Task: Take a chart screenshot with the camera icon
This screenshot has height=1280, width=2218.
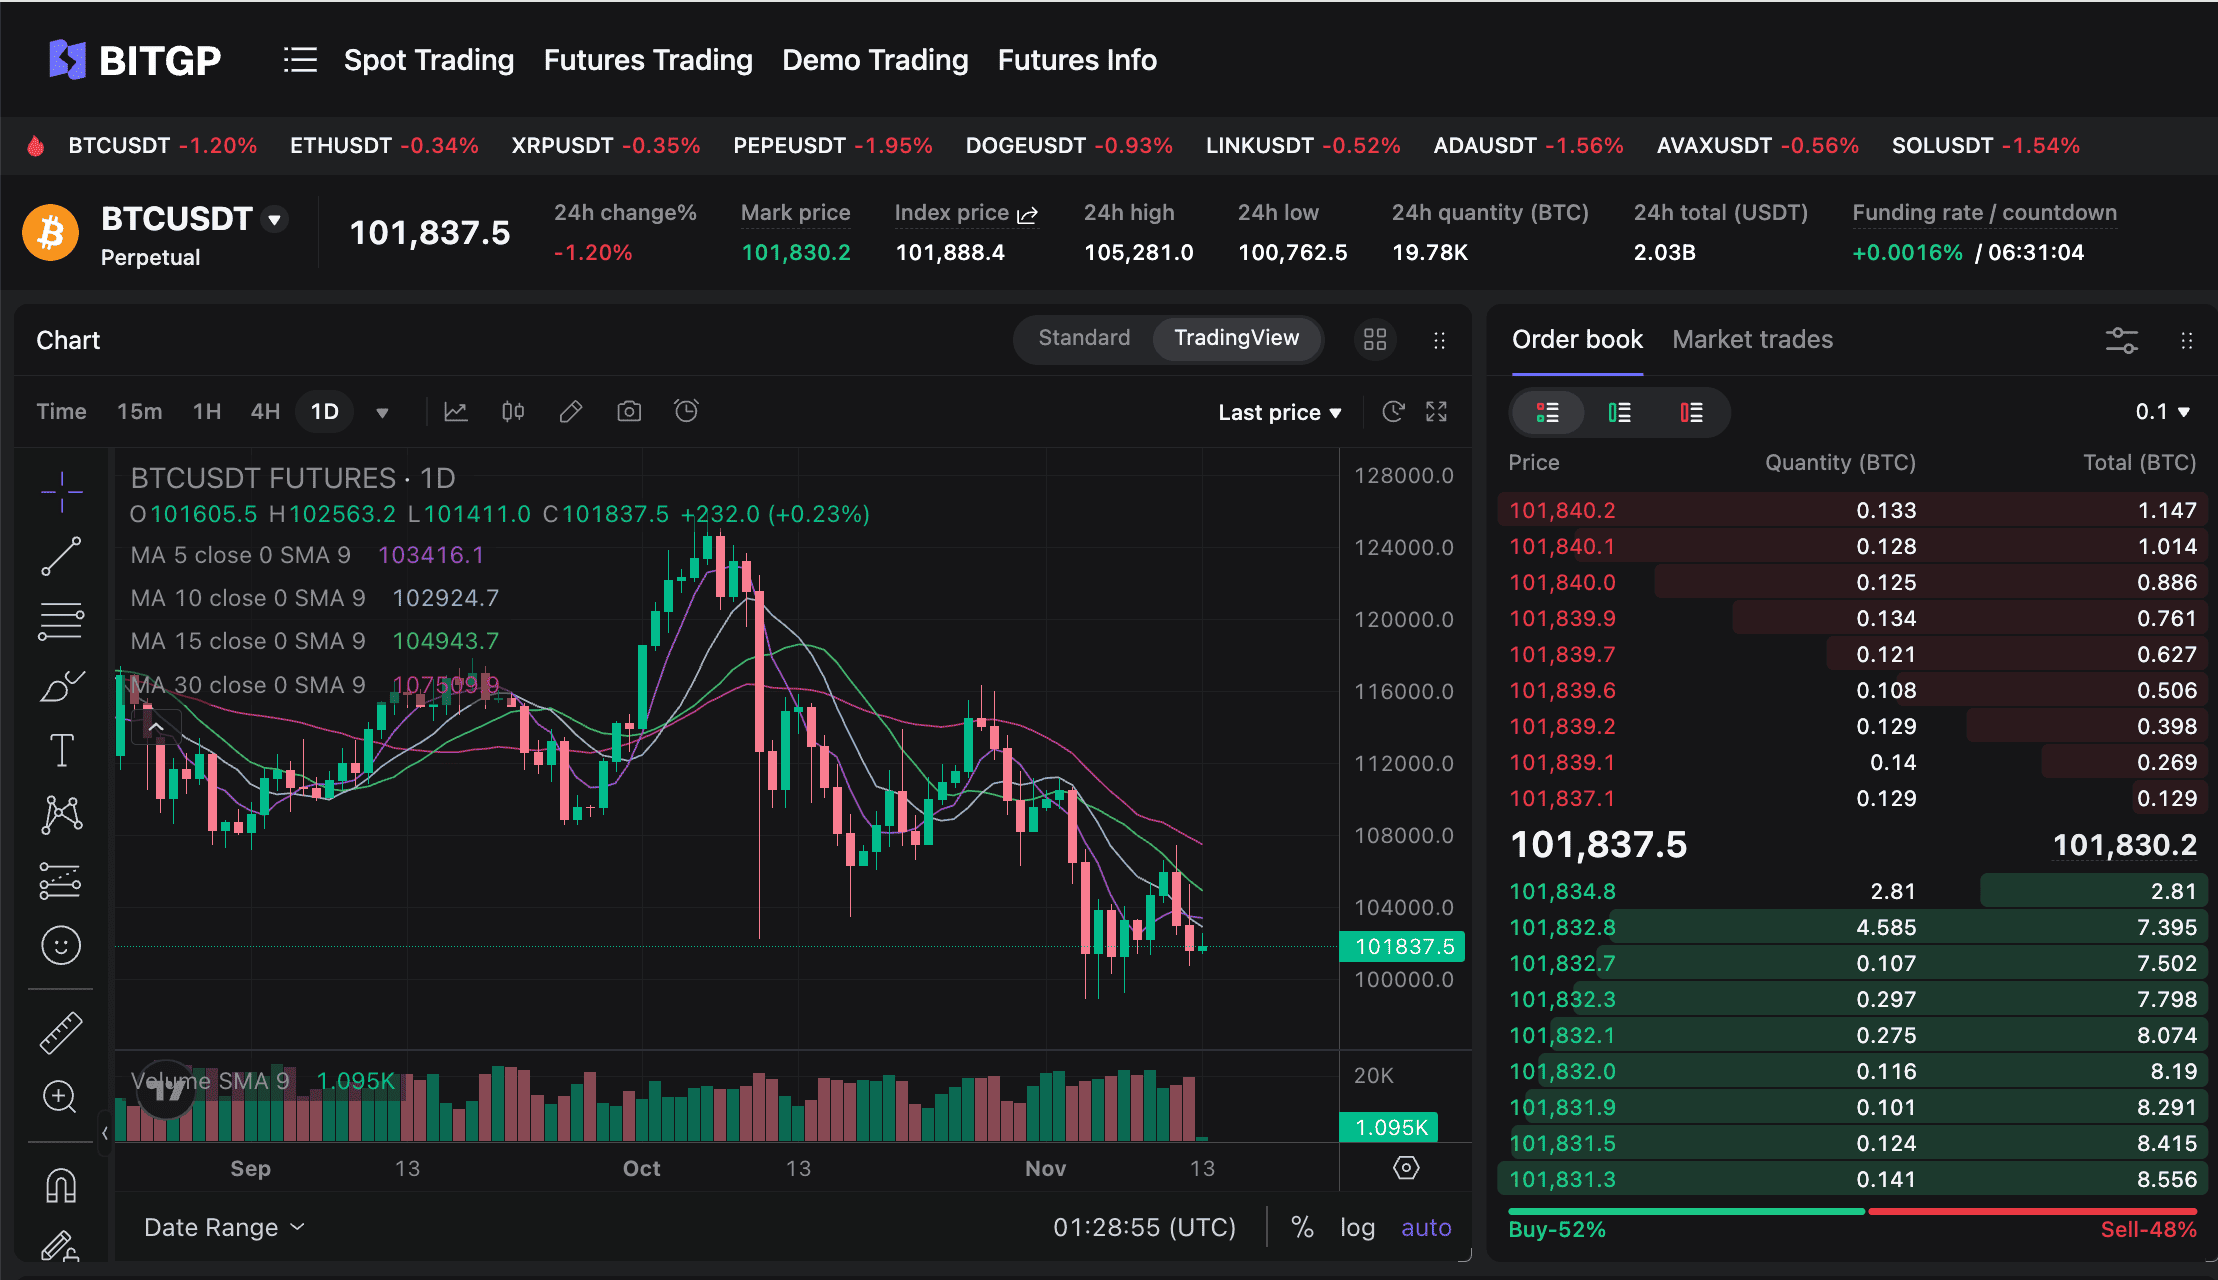Action: 628,411
